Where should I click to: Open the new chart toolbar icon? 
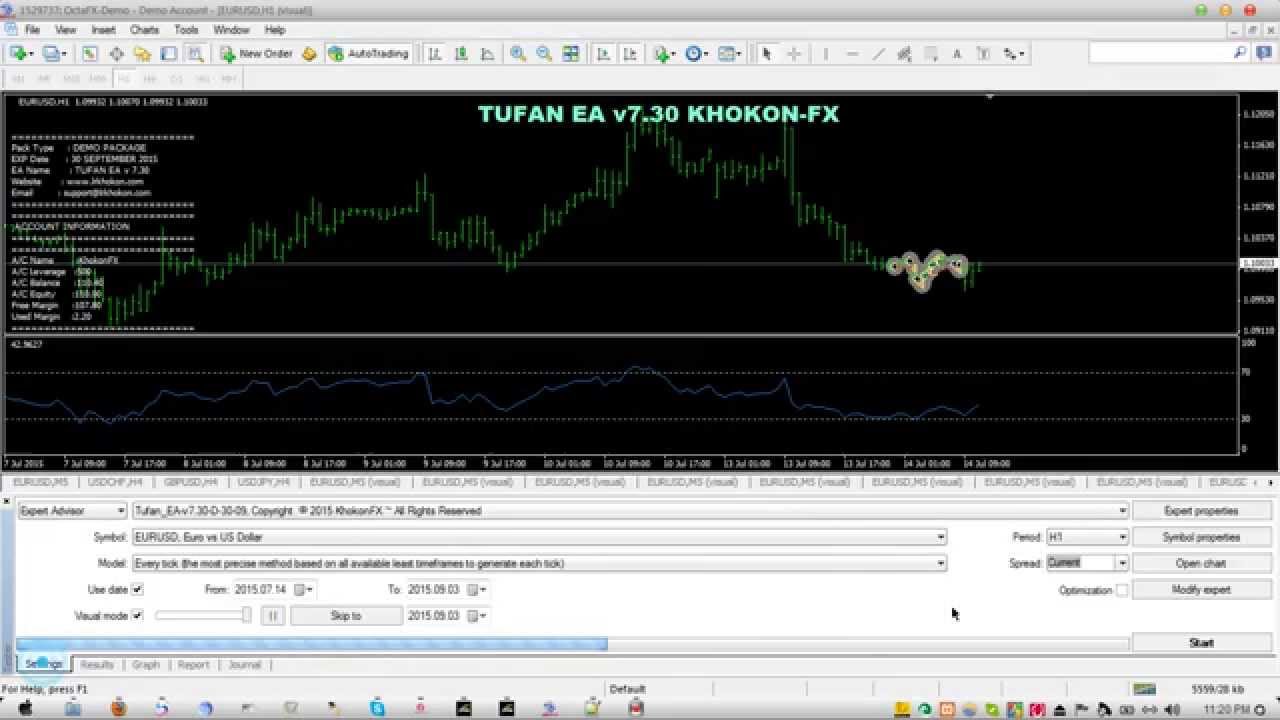pos(19,54)
